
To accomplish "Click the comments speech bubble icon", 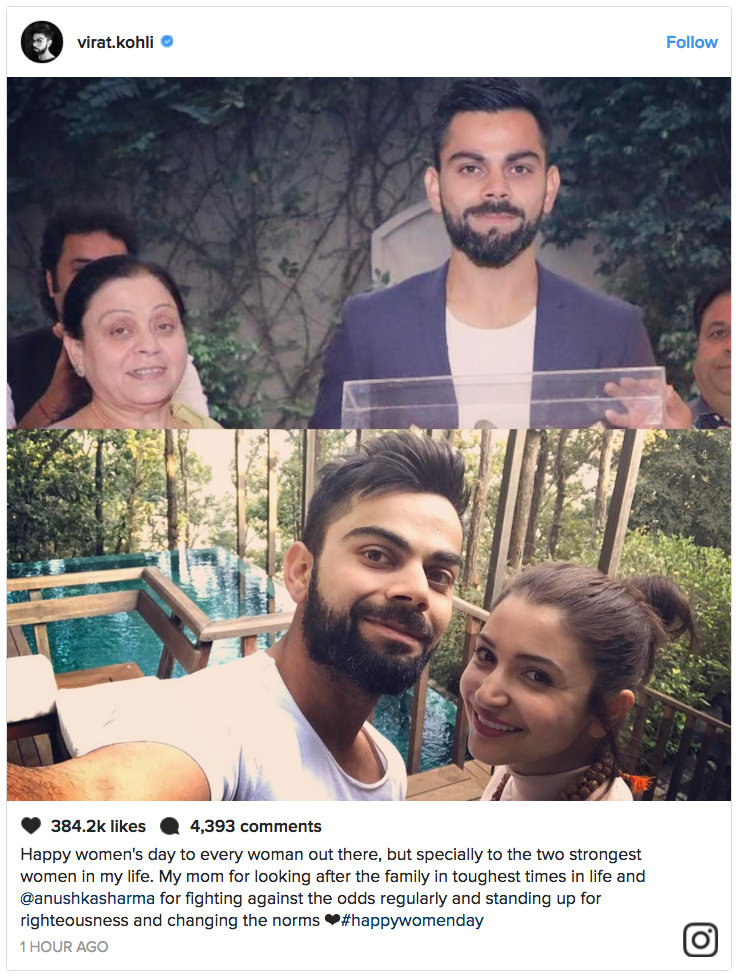I will 169,826.
